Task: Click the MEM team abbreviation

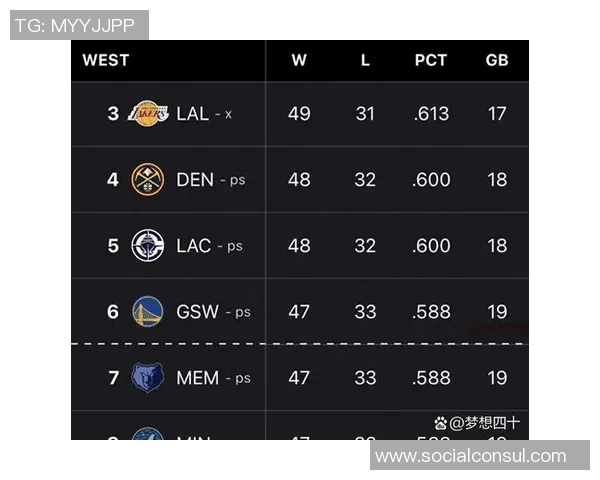Action: (197, 378)
